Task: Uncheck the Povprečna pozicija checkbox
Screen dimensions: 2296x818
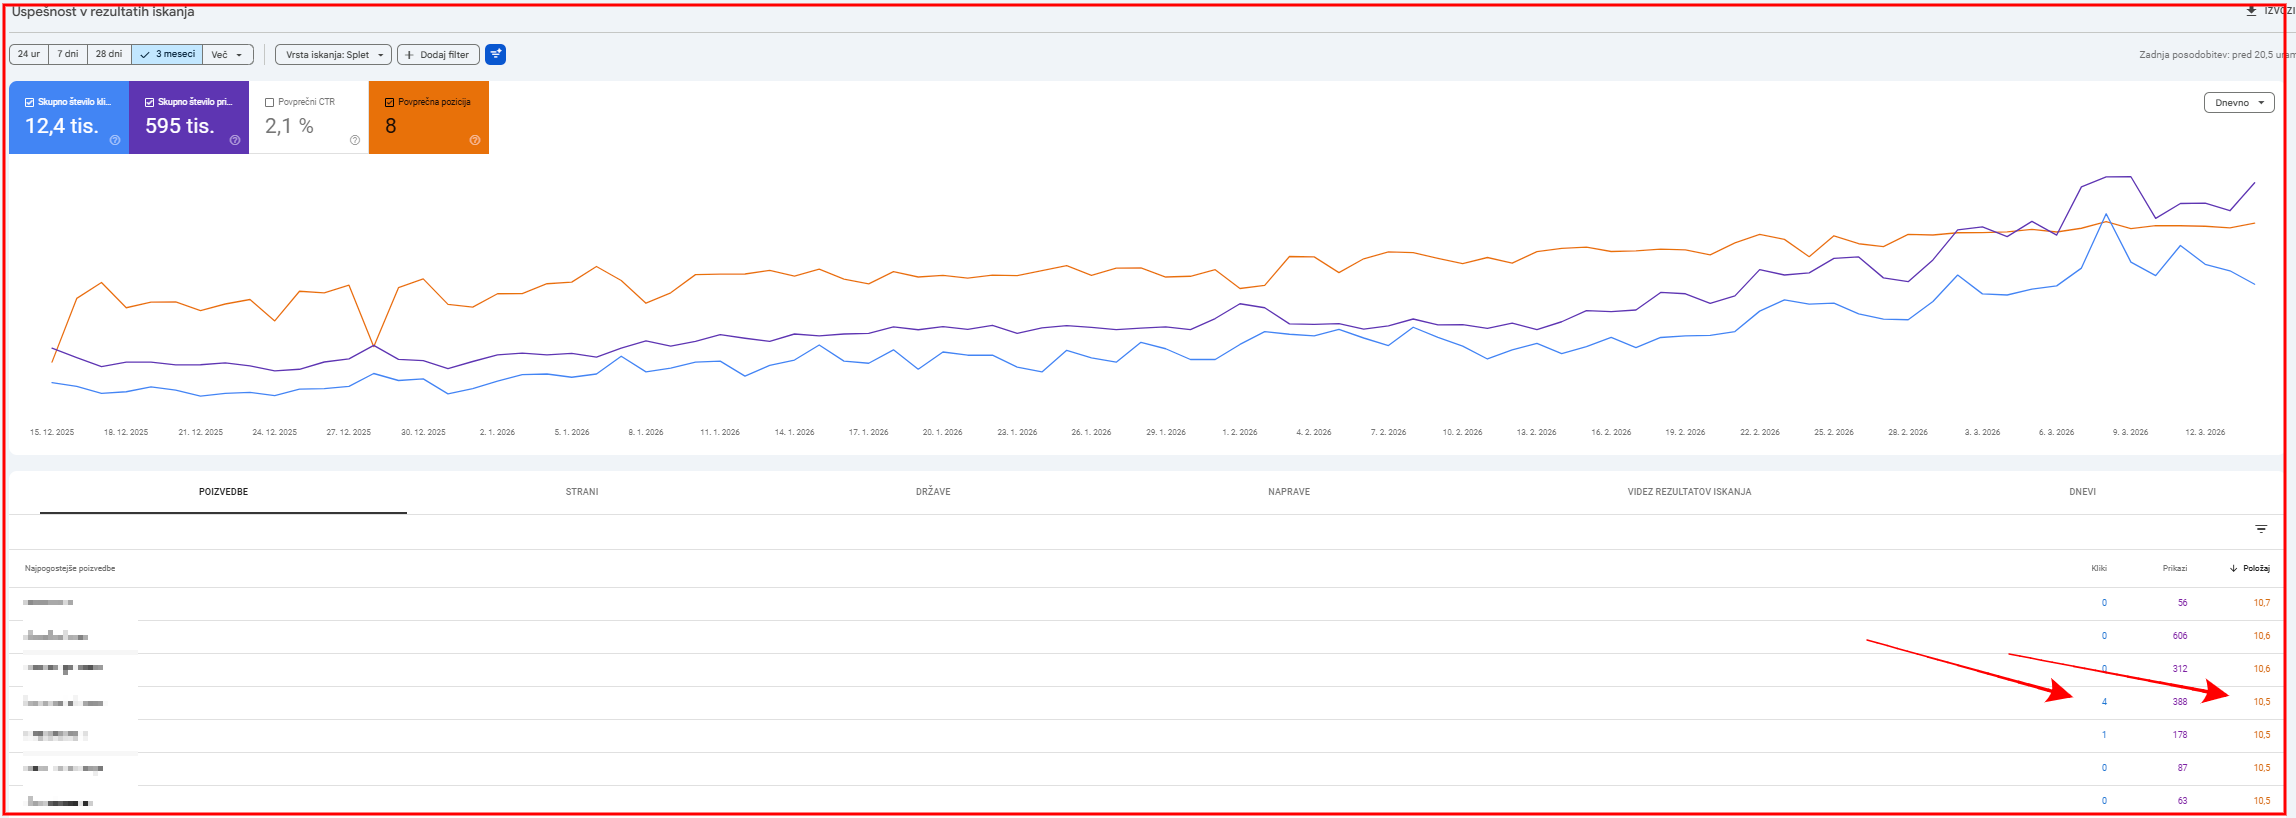Action: [389, 102]
